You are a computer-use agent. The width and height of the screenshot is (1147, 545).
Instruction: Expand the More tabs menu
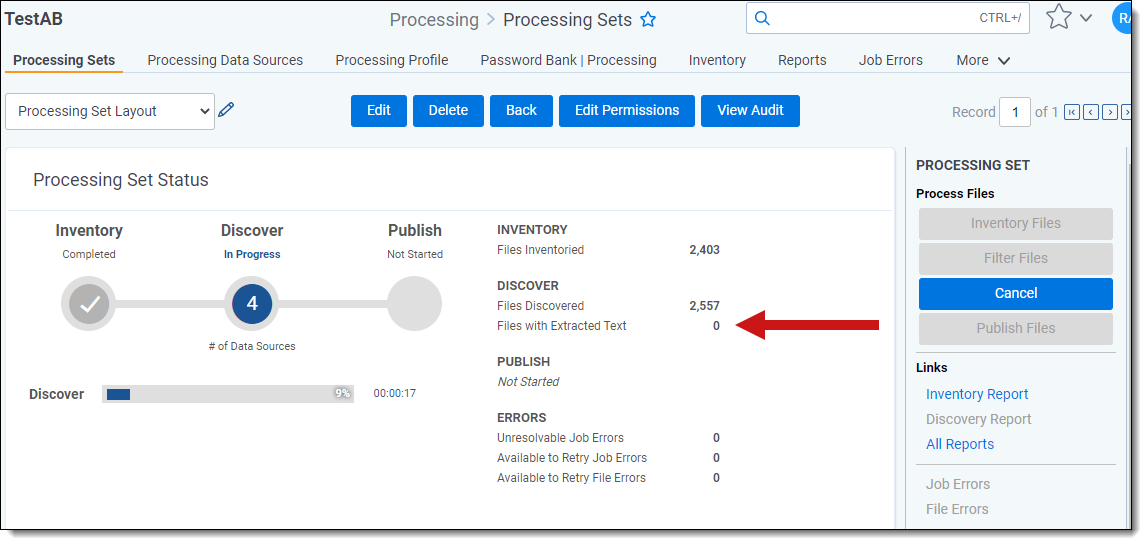(983, 60)
